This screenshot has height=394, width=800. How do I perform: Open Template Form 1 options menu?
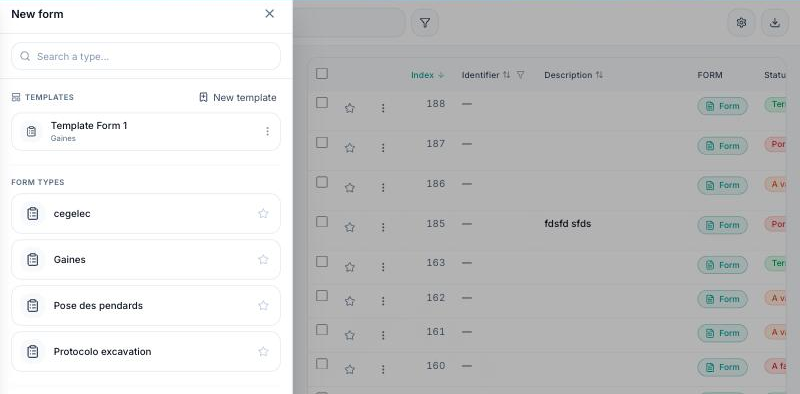tap(267, 132)
